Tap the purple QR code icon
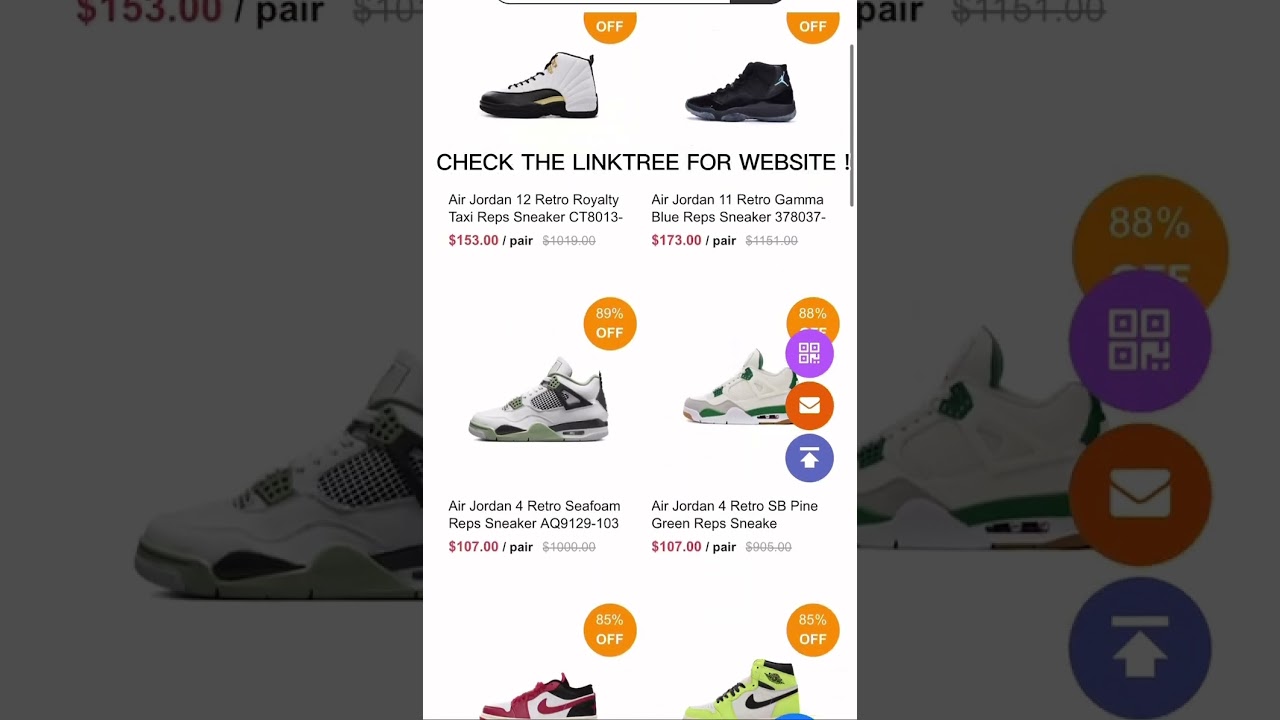Viewport: 1280px width, 720px height. 809,353
